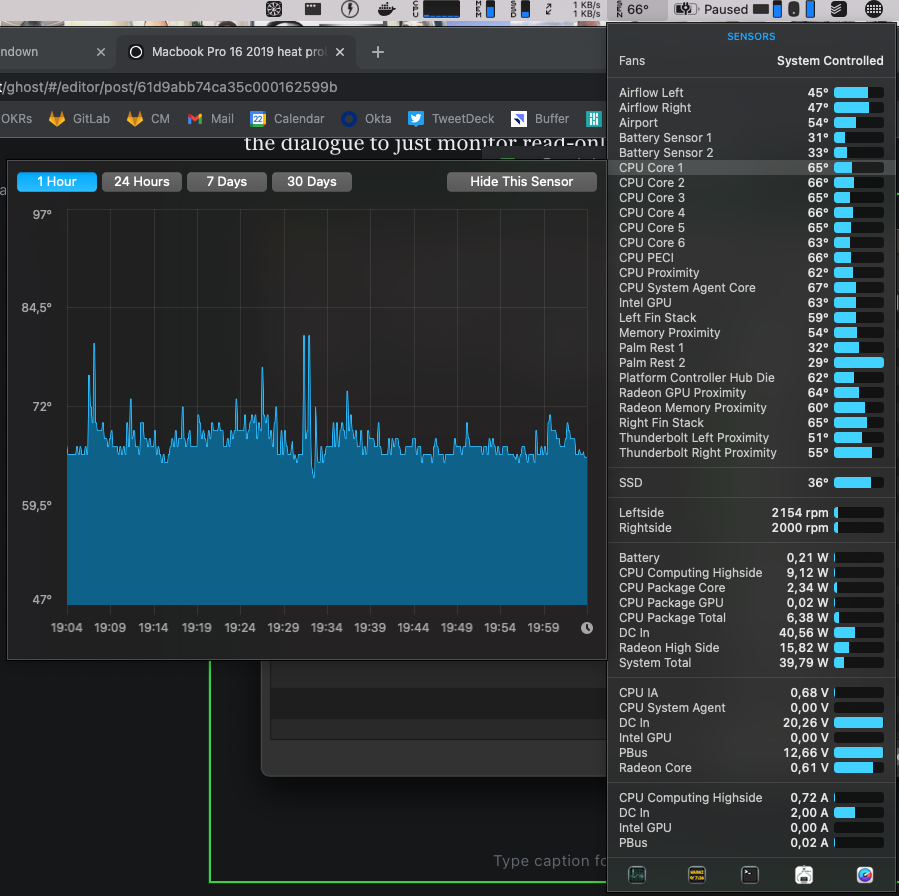
Task: Open the battery Paused menu bar item
Action: pos(713,9)
